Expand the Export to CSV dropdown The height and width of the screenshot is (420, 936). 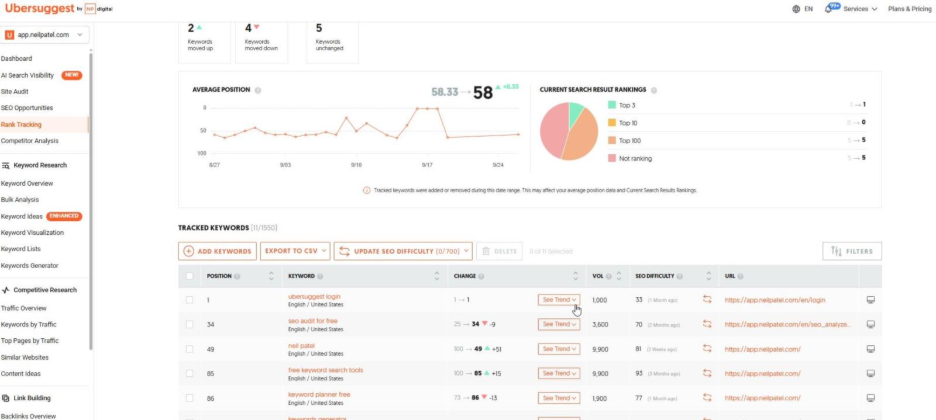tap(295, 251)
